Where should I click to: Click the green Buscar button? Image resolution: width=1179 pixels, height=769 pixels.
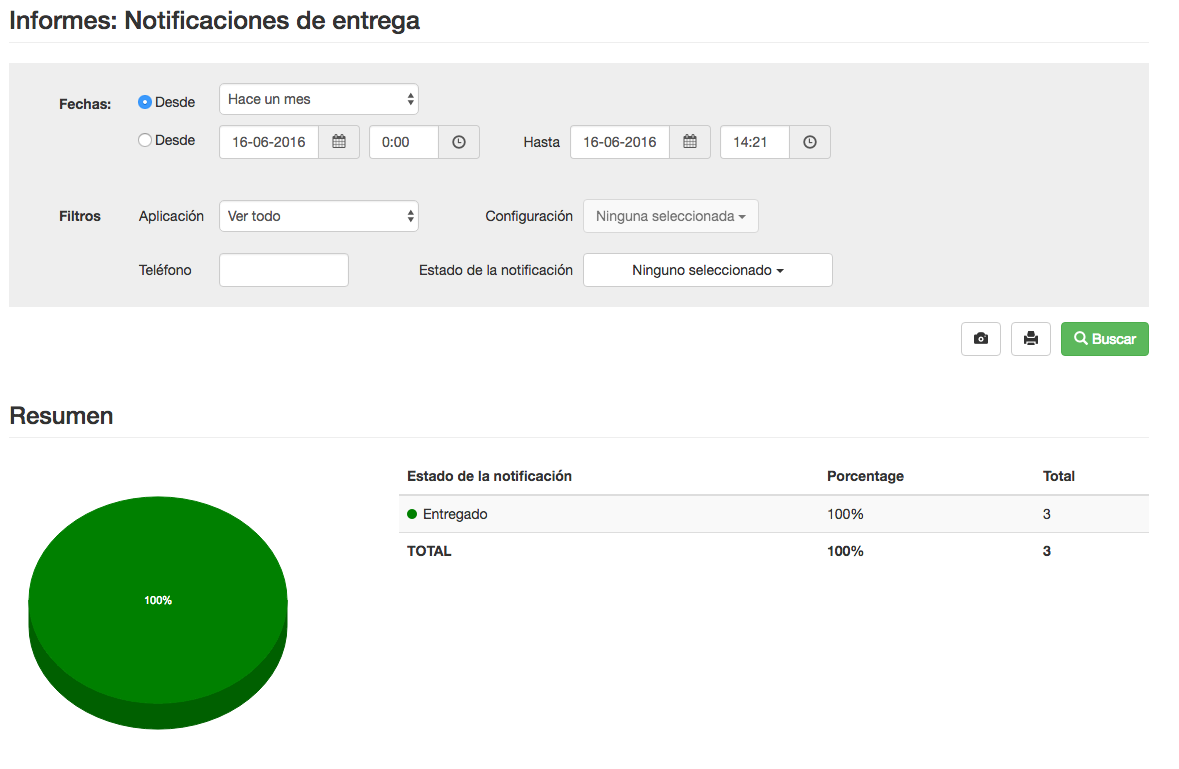(x=1105, y=339)
